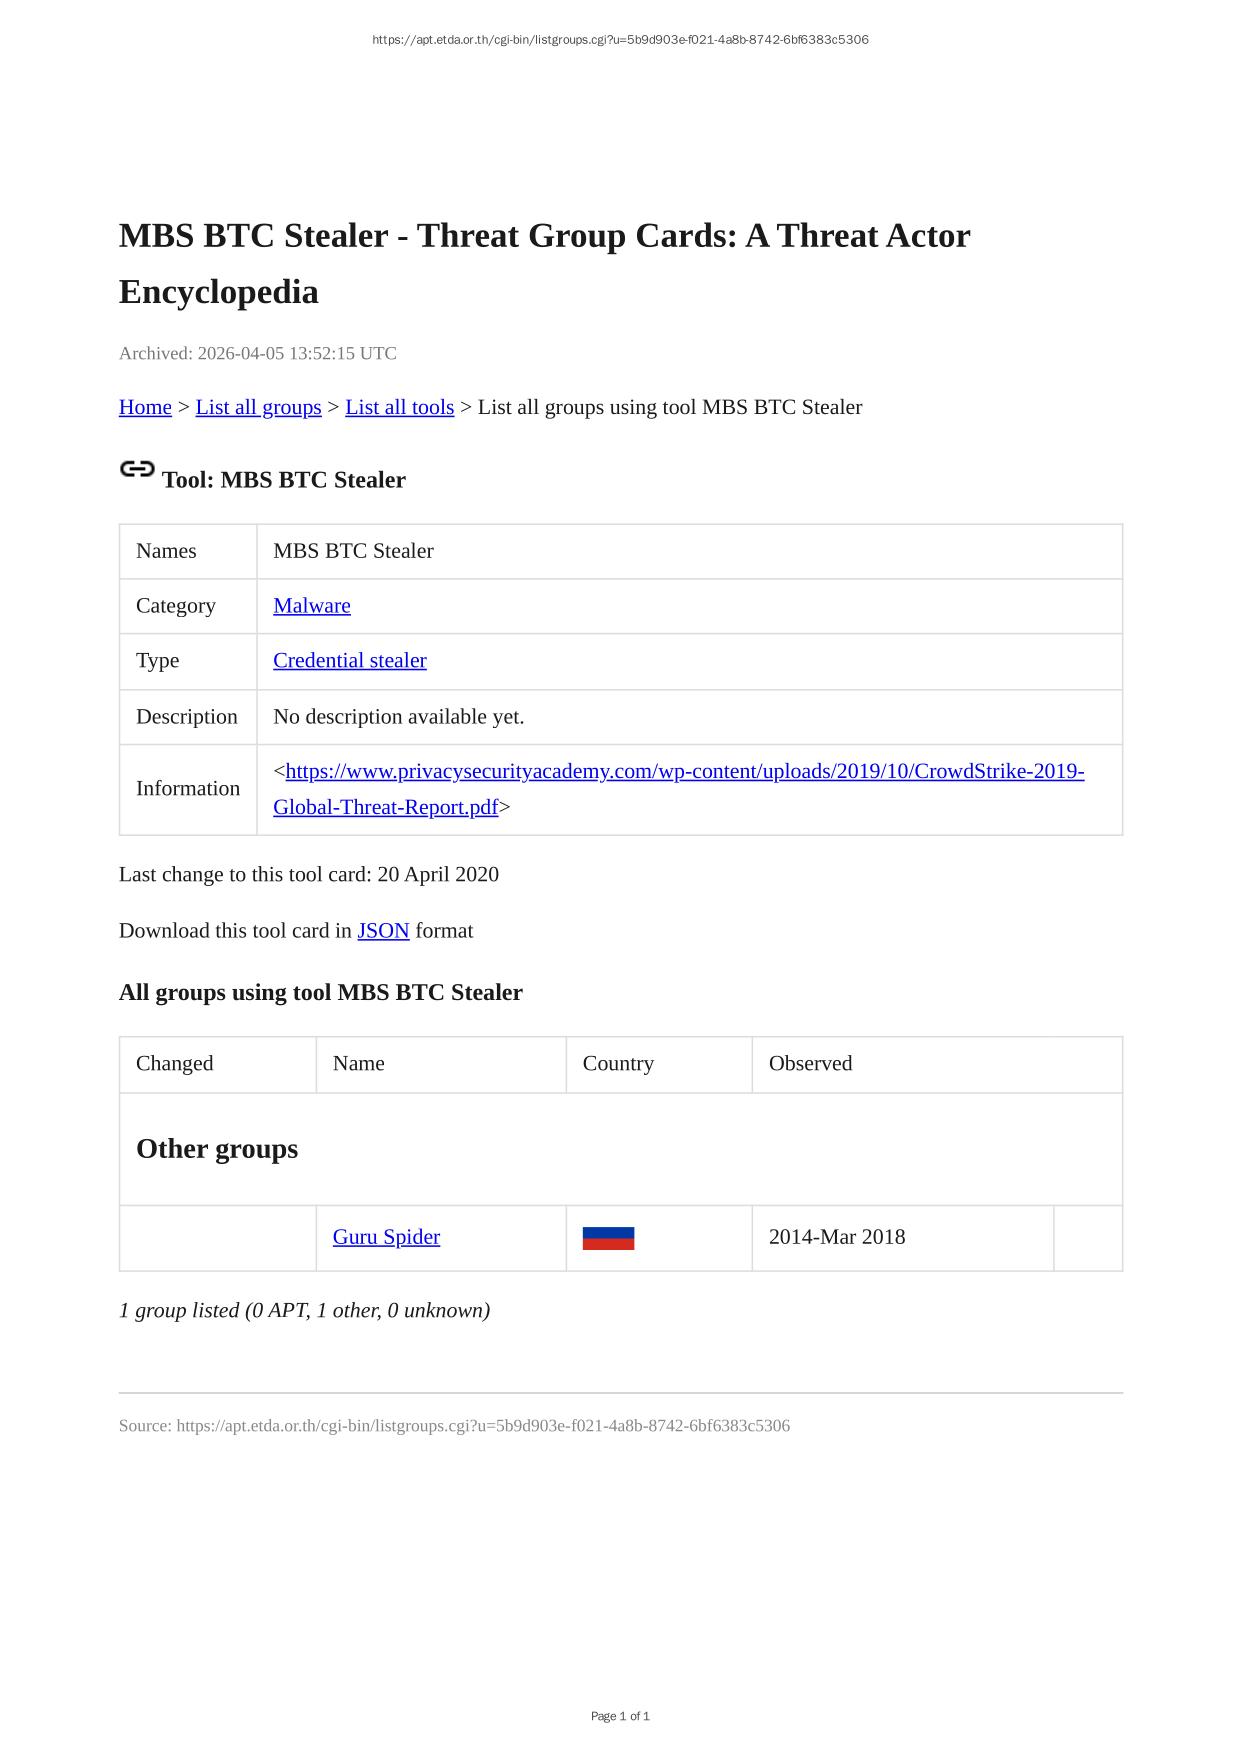This screenshot has height=1756, width=1242.
Task: Click the Changed column header
Action: coord(175,1064)
